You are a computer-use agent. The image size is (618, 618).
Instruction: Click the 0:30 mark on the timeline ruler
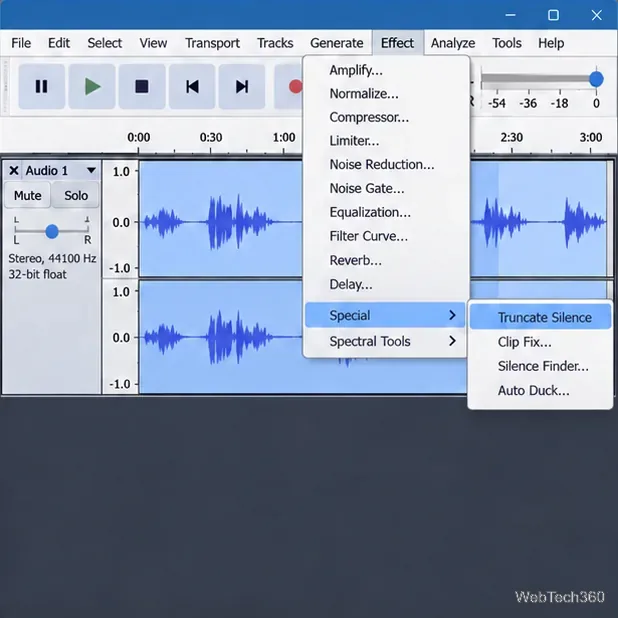211,138
